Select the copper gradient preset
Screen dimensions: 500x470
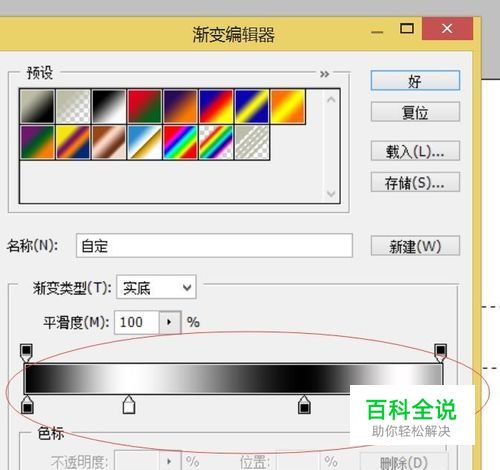[x=109, y=142]
